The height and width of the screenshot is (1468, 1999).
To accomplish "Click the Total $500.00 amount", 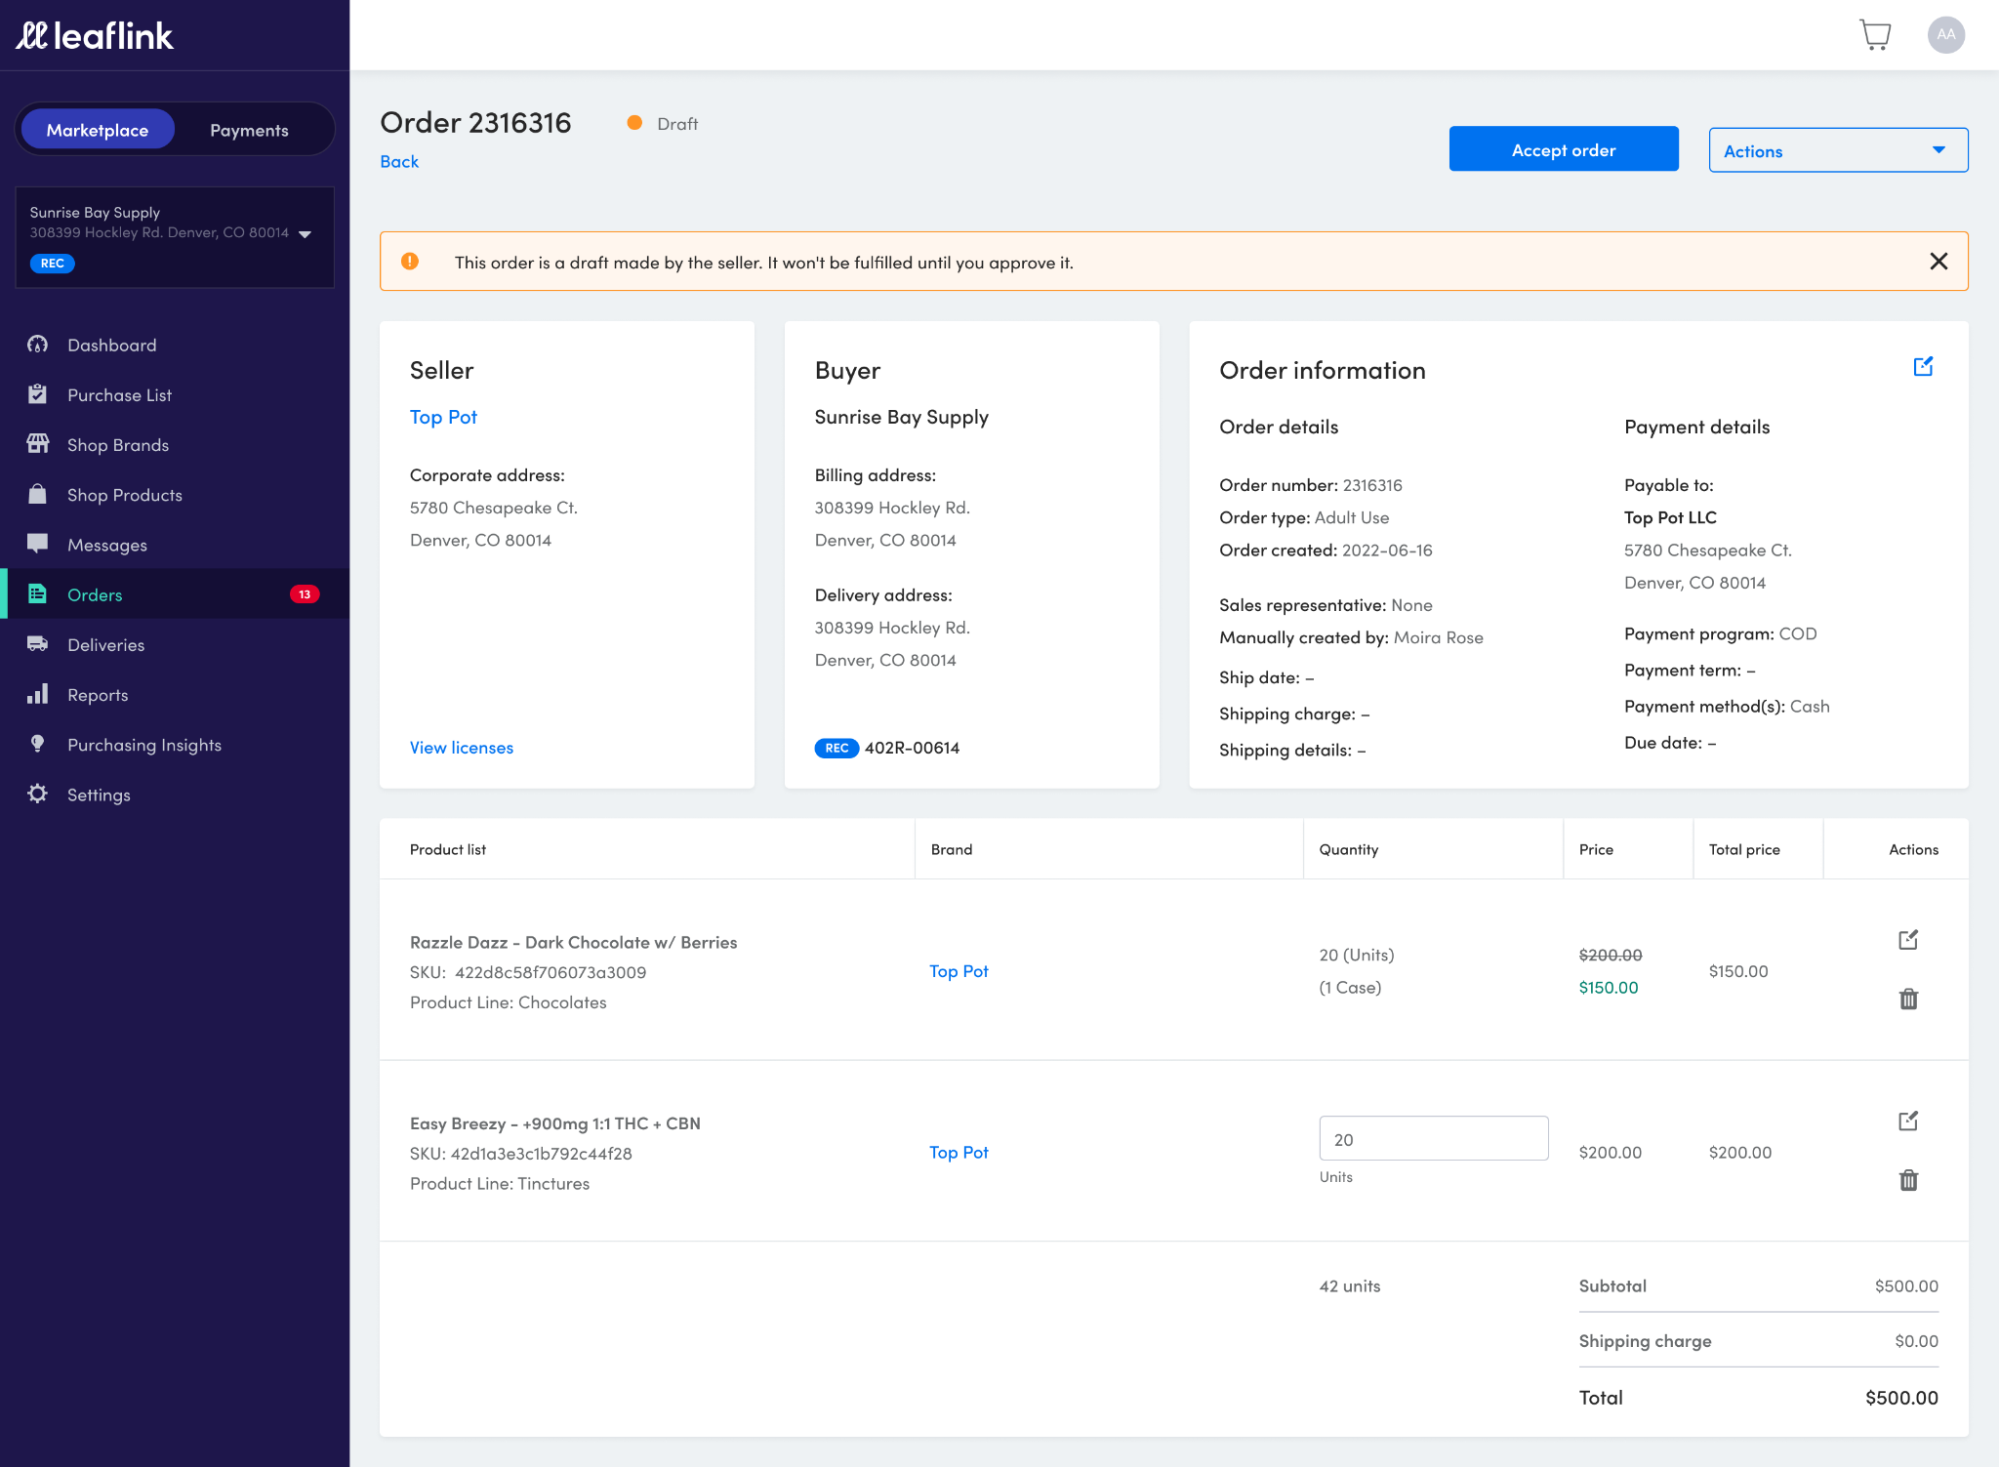I will (x=1901, y=1398).
